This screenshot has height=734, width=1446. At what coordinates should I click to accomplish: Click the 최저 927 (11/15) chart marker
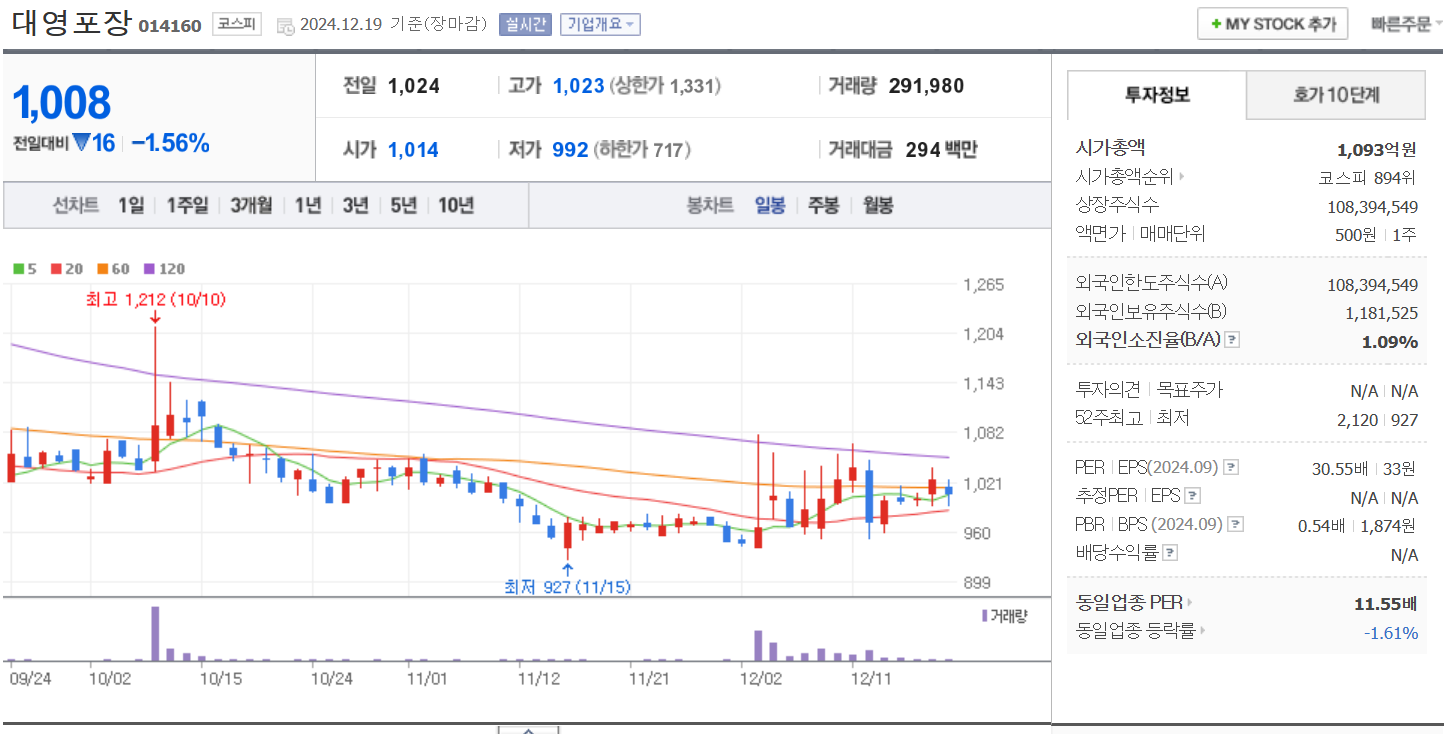567,588
